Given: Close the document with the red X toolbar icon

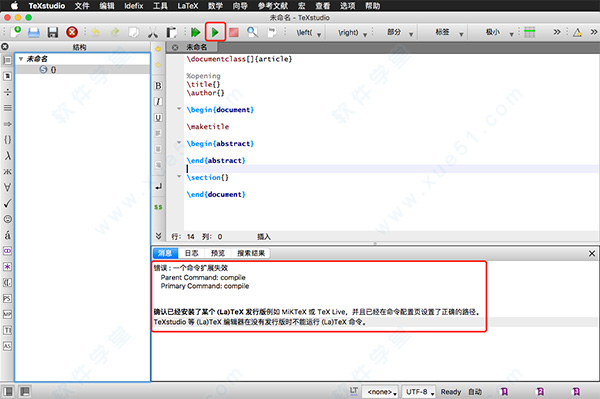Looking at the screenshot, I should click(x=72, y=32).
